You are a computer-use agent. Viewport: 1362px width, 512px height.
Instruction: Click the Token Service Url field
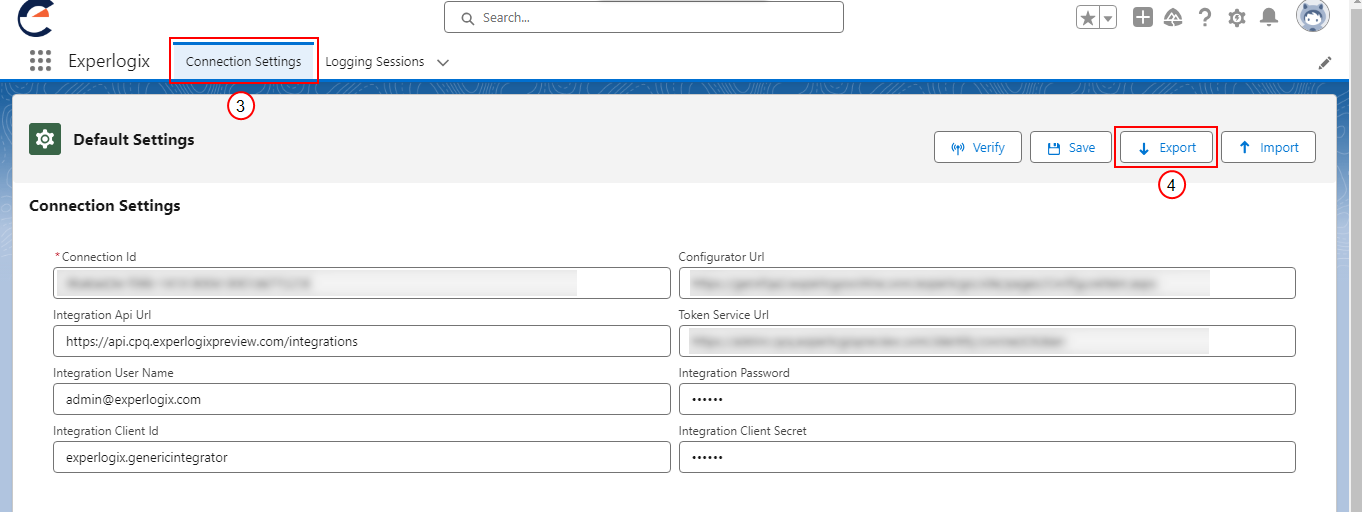987,341
